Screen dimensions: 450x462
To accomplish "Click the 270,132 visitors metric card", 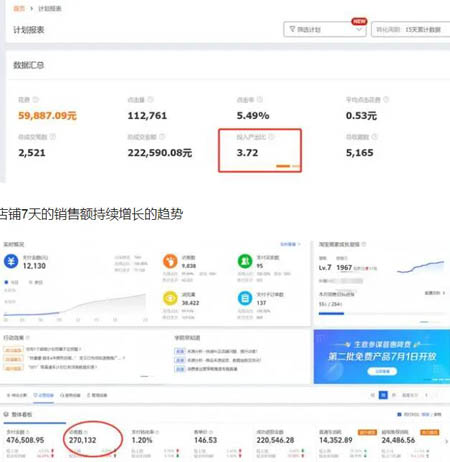I will pos(93,443).
